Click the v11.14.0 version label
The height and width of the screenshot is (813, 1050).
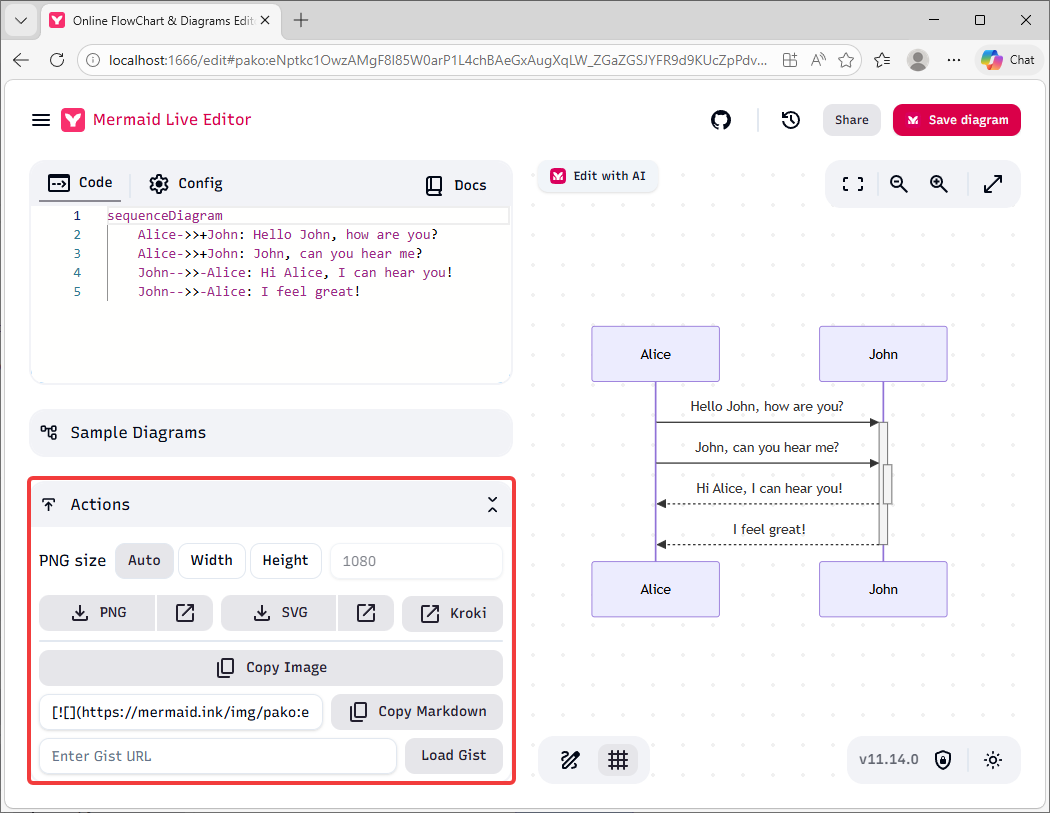pos(889,759)
